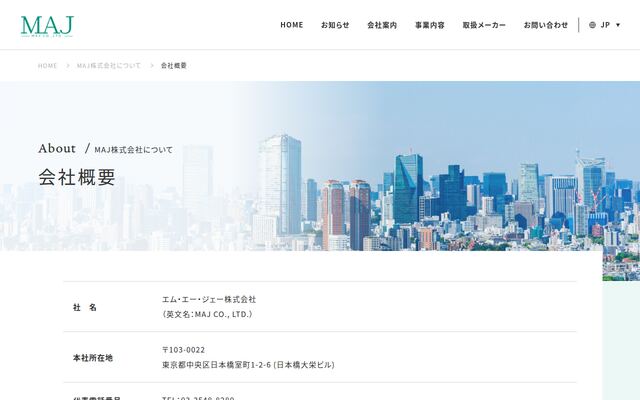Click the 社 名 row label
Image resolution: width=640 pixels, height=400 pixels.
tap(85, 307)
